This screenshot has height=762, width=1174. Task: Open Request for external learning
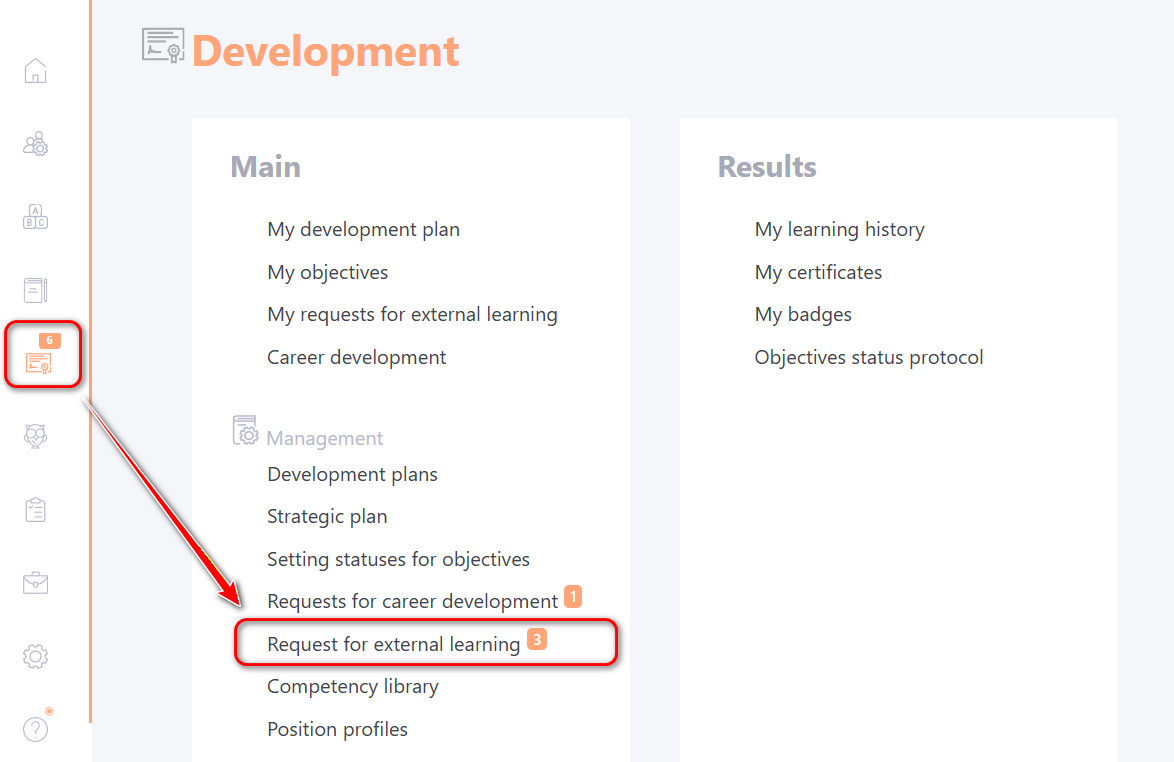click(x=393, y=644)
